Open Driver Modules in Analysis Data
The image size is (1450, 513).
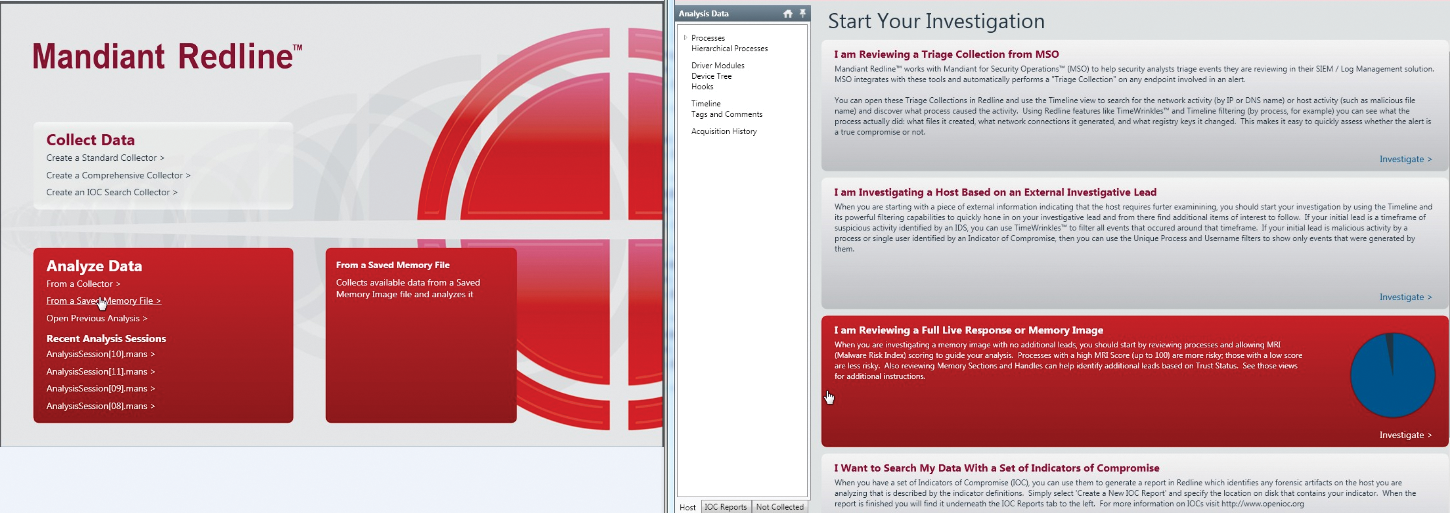click(x=718, y=65)
